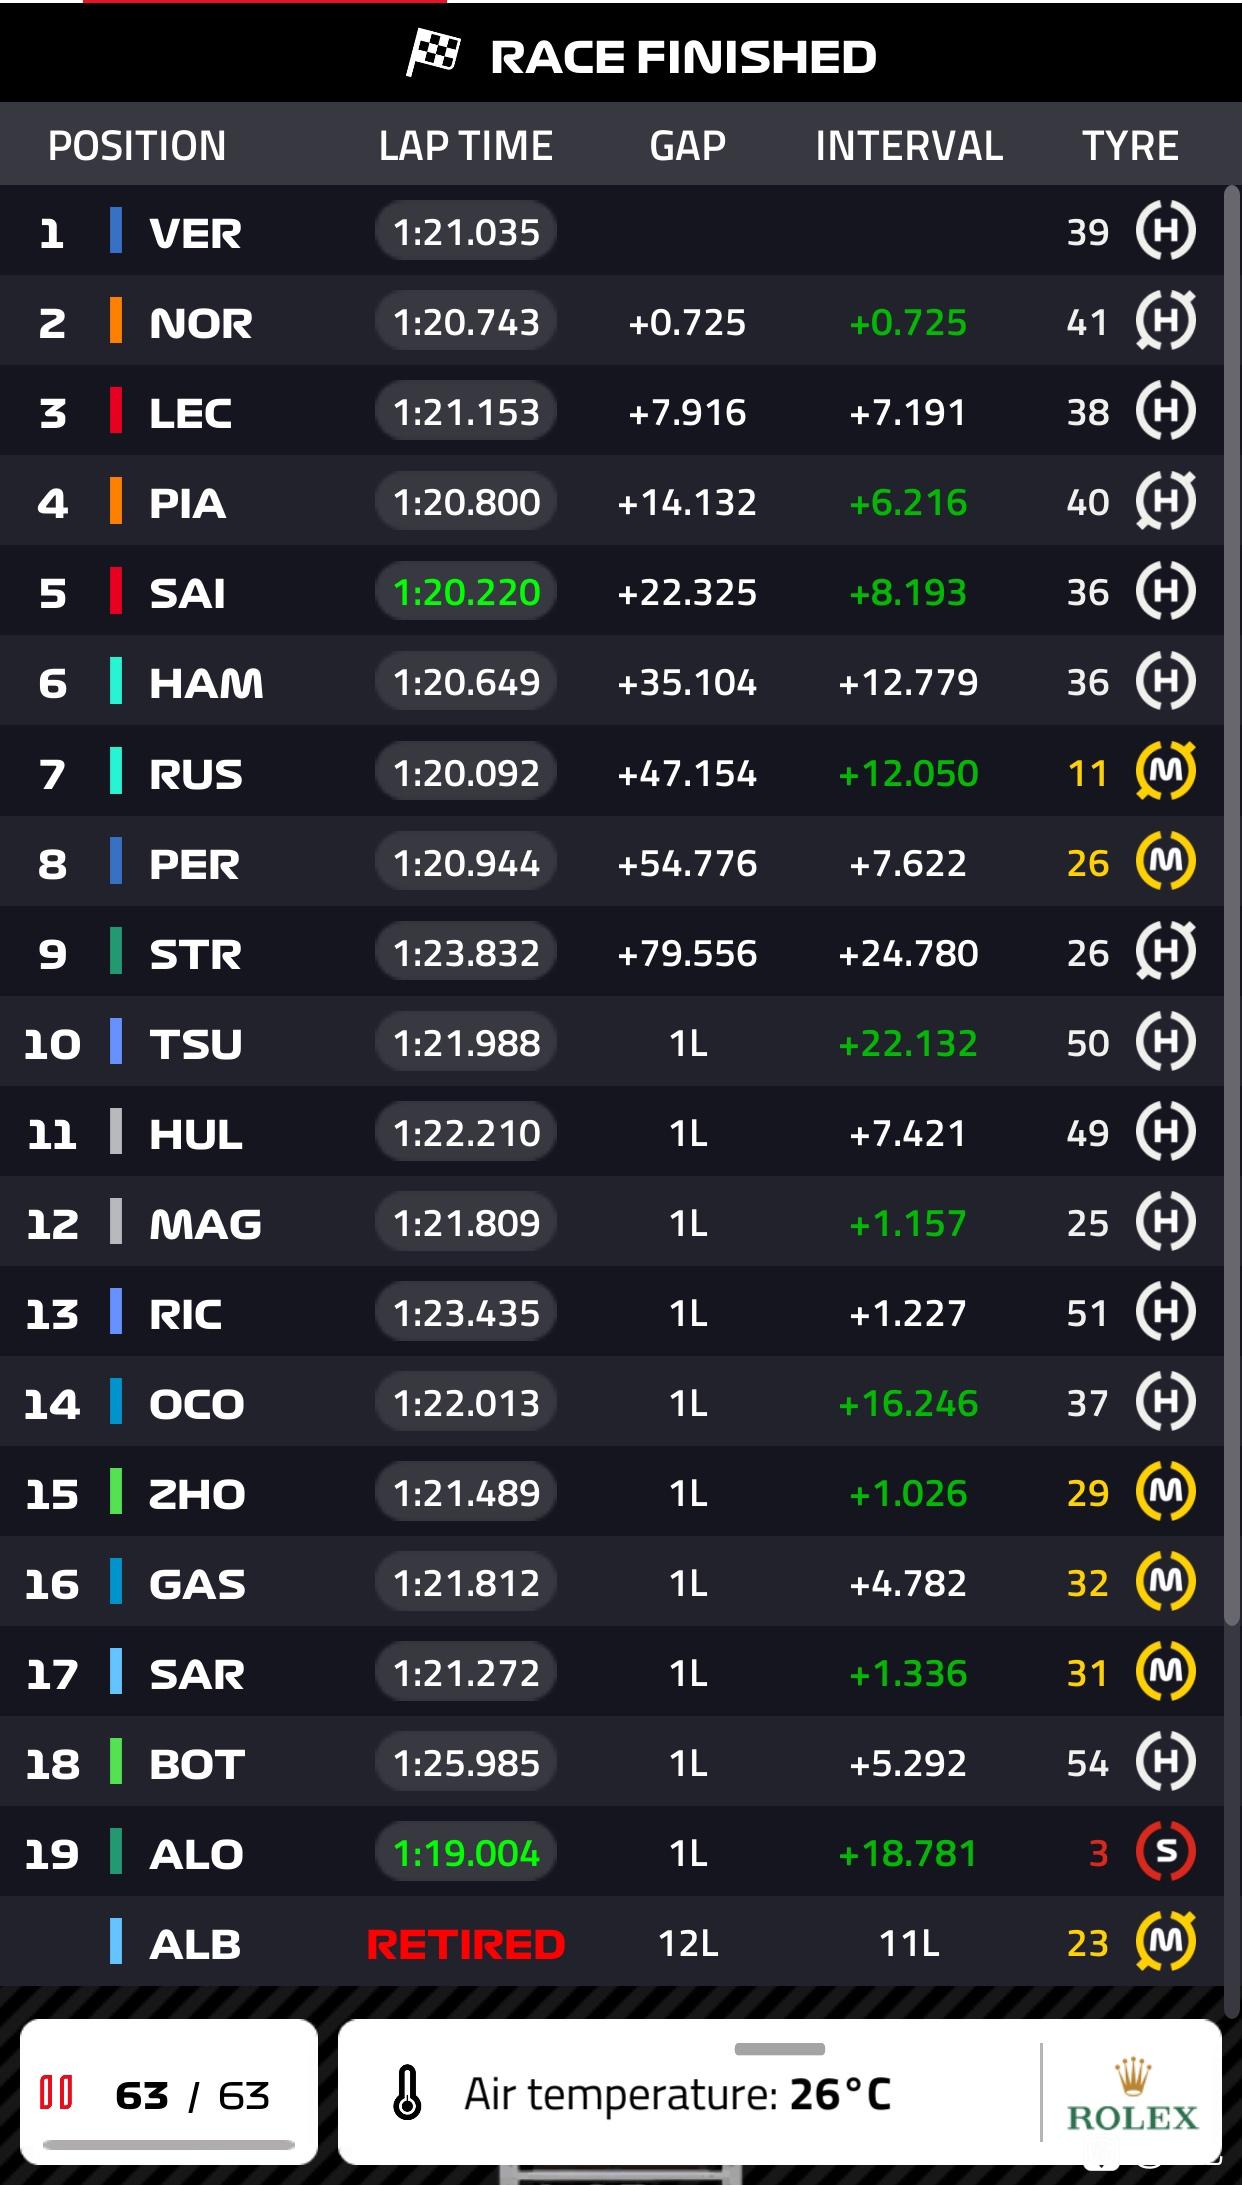
Task: Open the Rolex sponsor logo
Action: (1132, 2094)
